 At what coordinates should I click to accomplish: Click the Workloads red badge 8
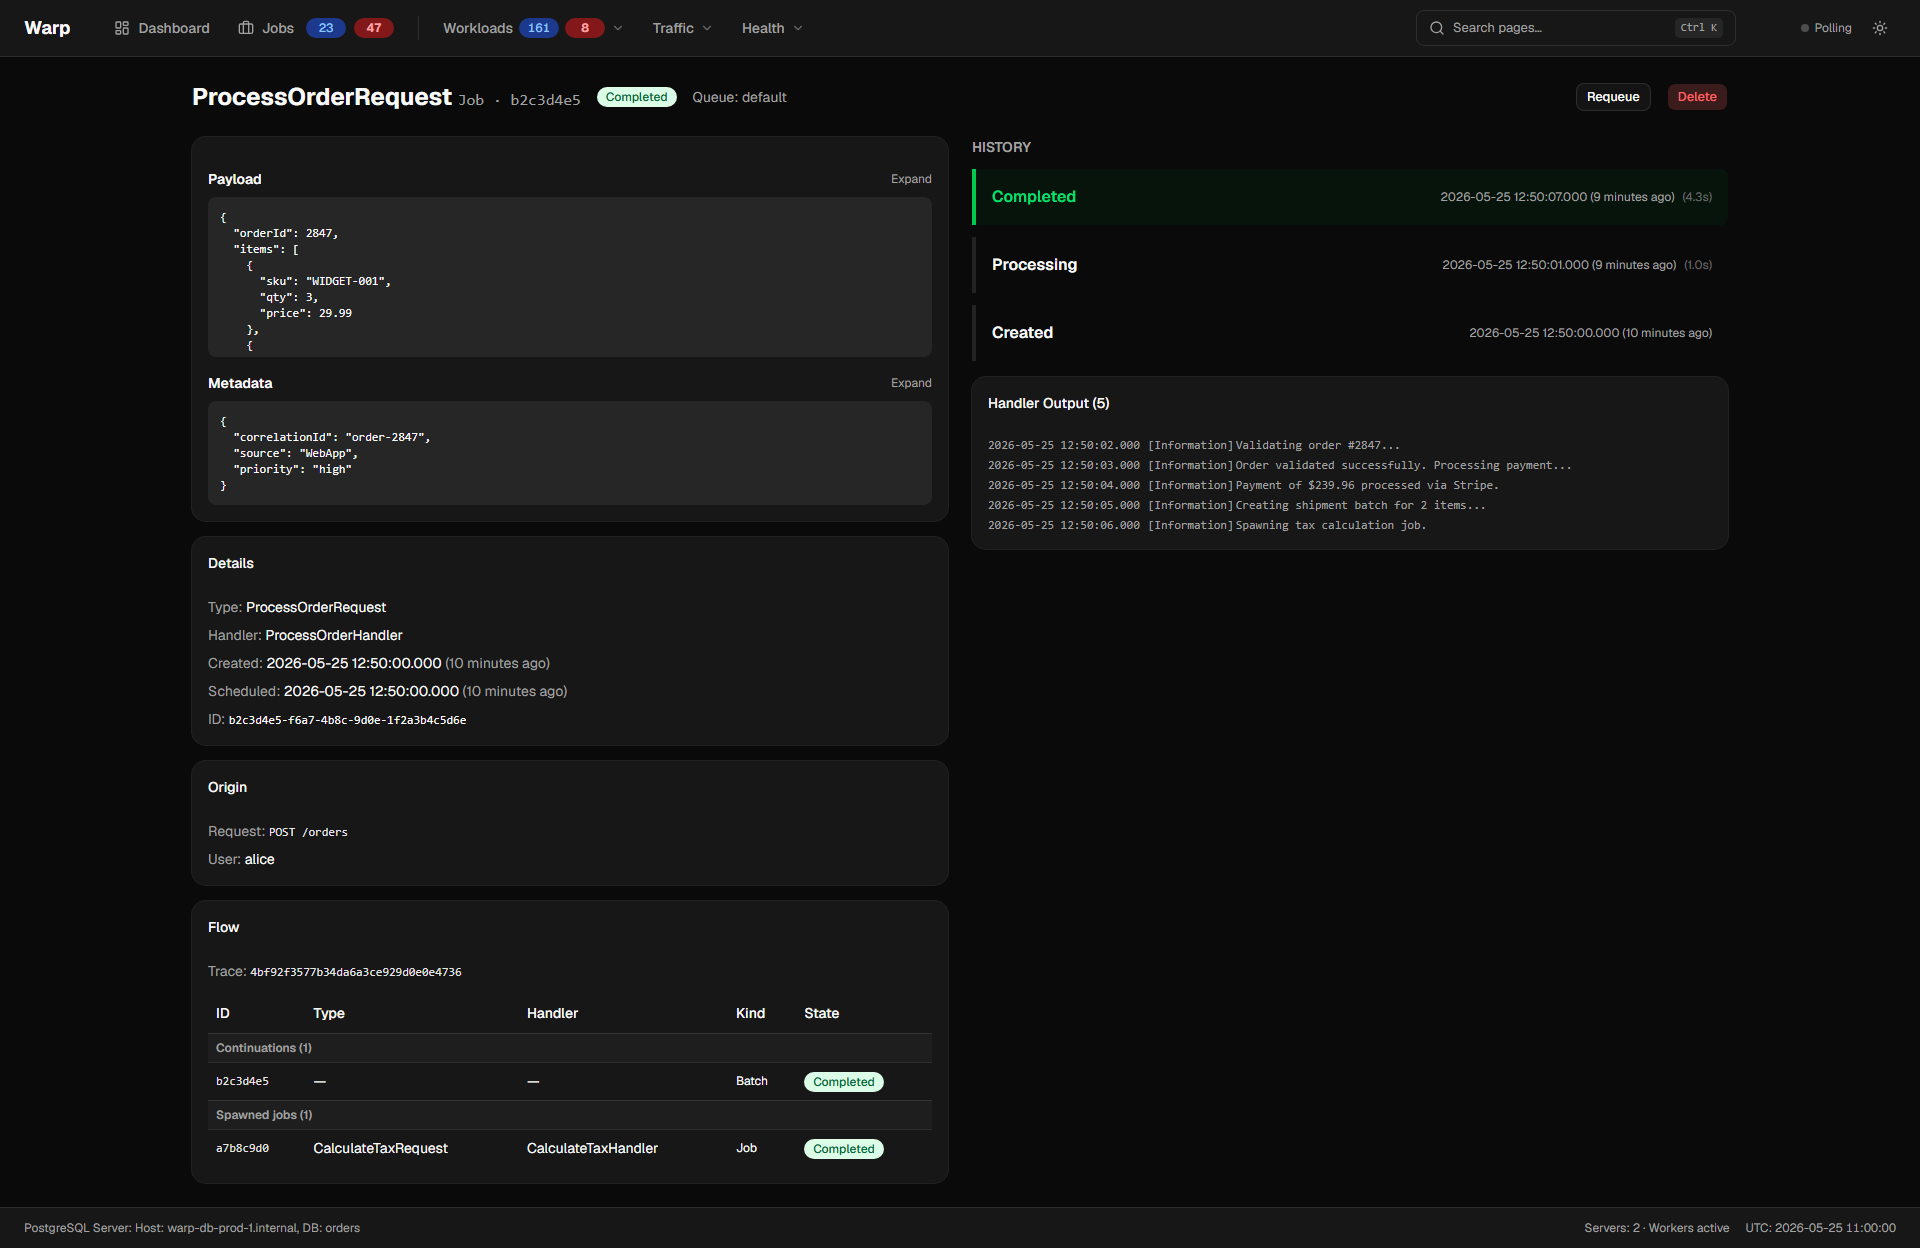click(x=585, y=28)
